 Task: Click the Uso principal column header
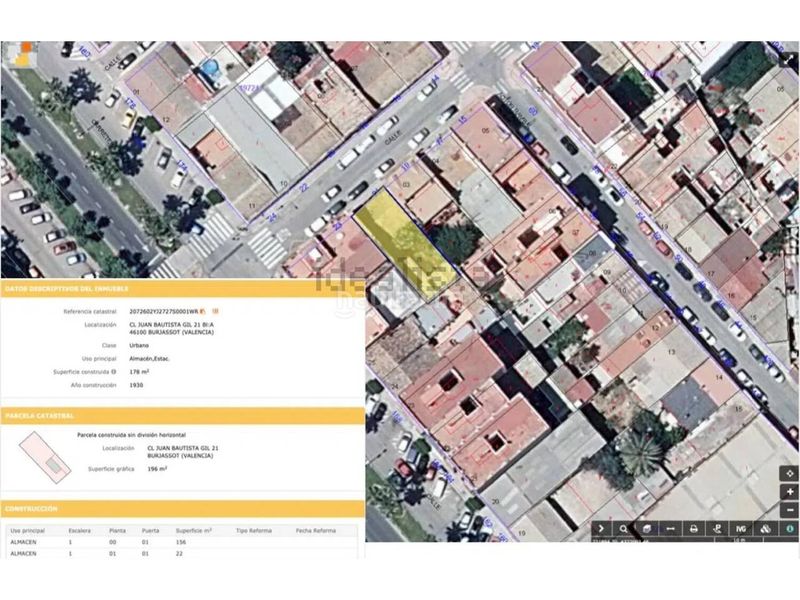pos(28,531)
